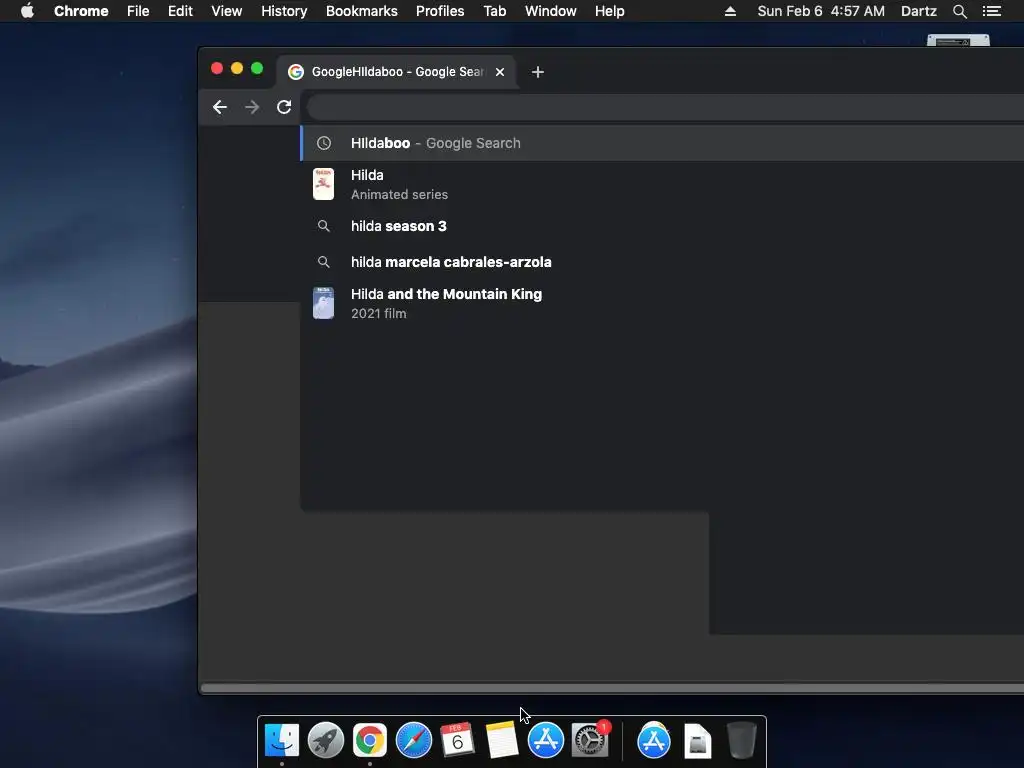The height and width of the screenshot is (768, 1024).
Task: Select the GoogleHildaboo - Google Search tab
Action: (396, 72)
